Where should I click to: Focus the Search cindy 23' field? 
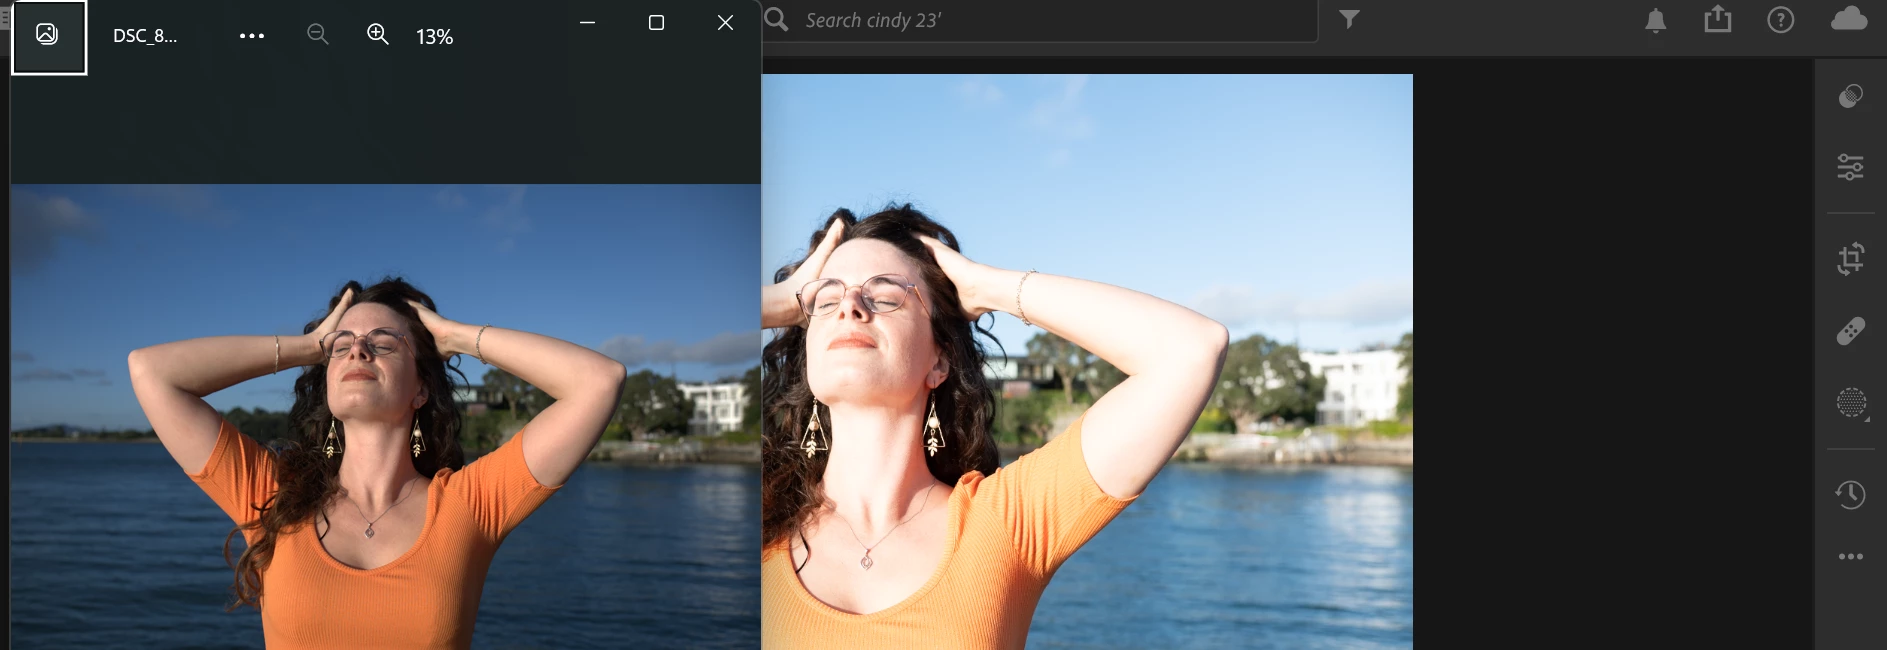point(1040,20)
